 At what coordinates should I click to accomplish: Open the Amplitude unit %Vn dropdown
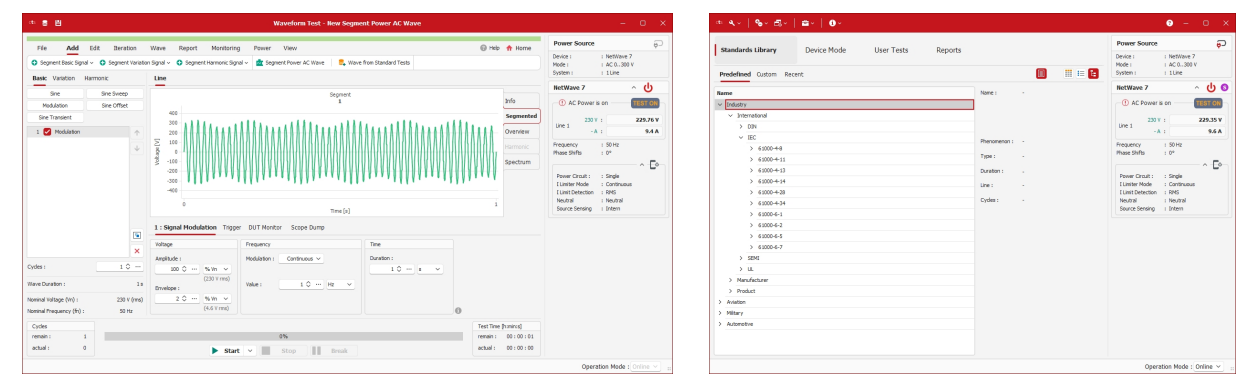(x=217, y=270)
